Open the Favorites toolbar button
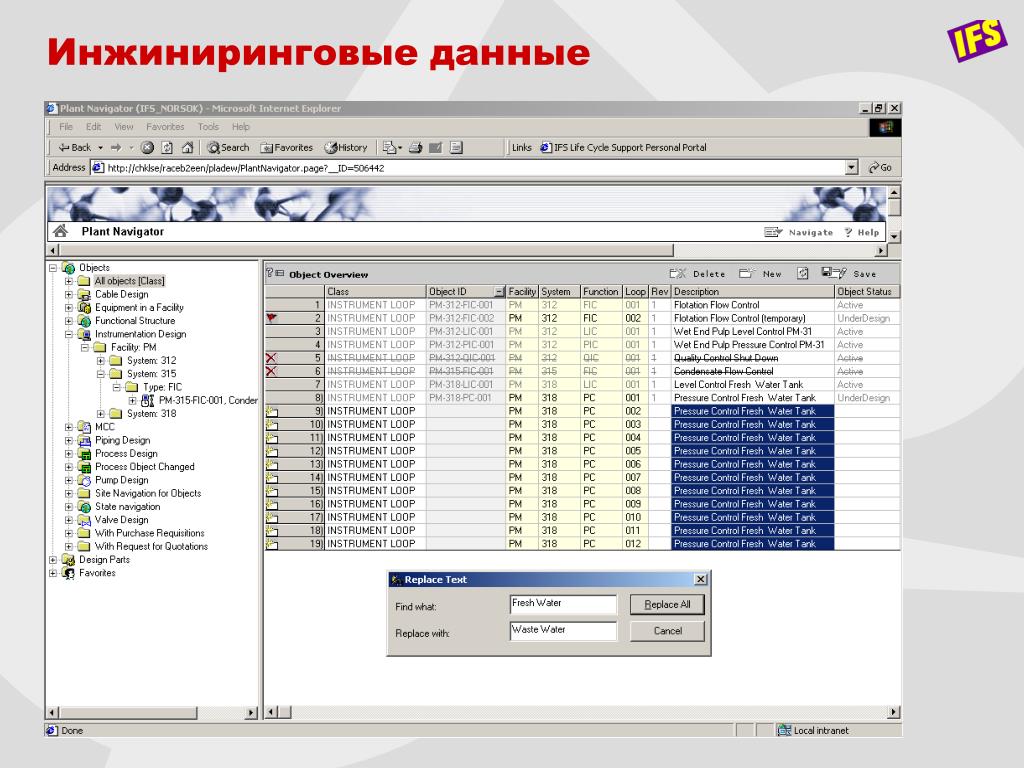The image size is (1024, 768). [286, 148]
